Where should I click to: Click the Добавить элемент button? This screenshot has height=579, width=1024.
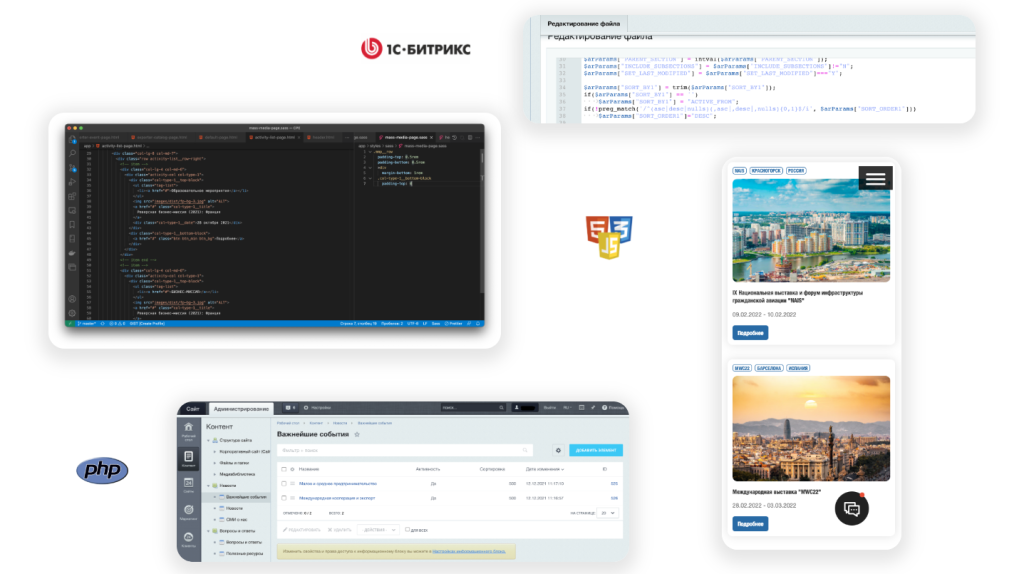596,451
